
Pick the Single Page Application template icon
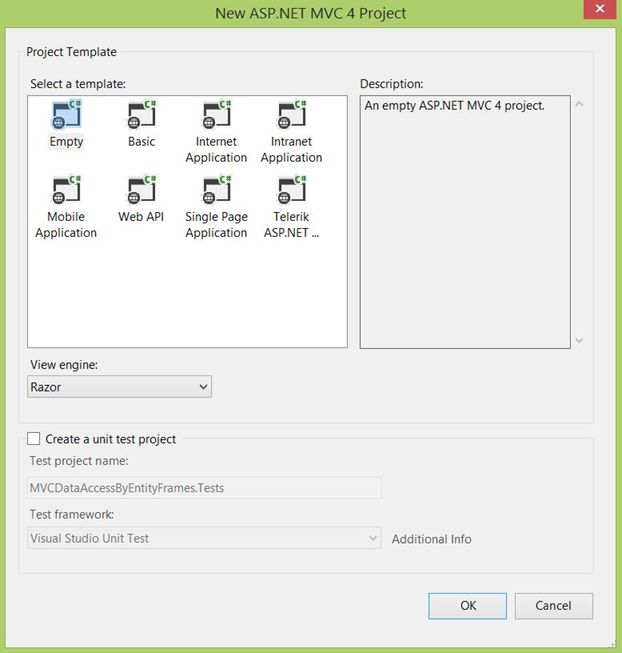(x=216, y=189)
